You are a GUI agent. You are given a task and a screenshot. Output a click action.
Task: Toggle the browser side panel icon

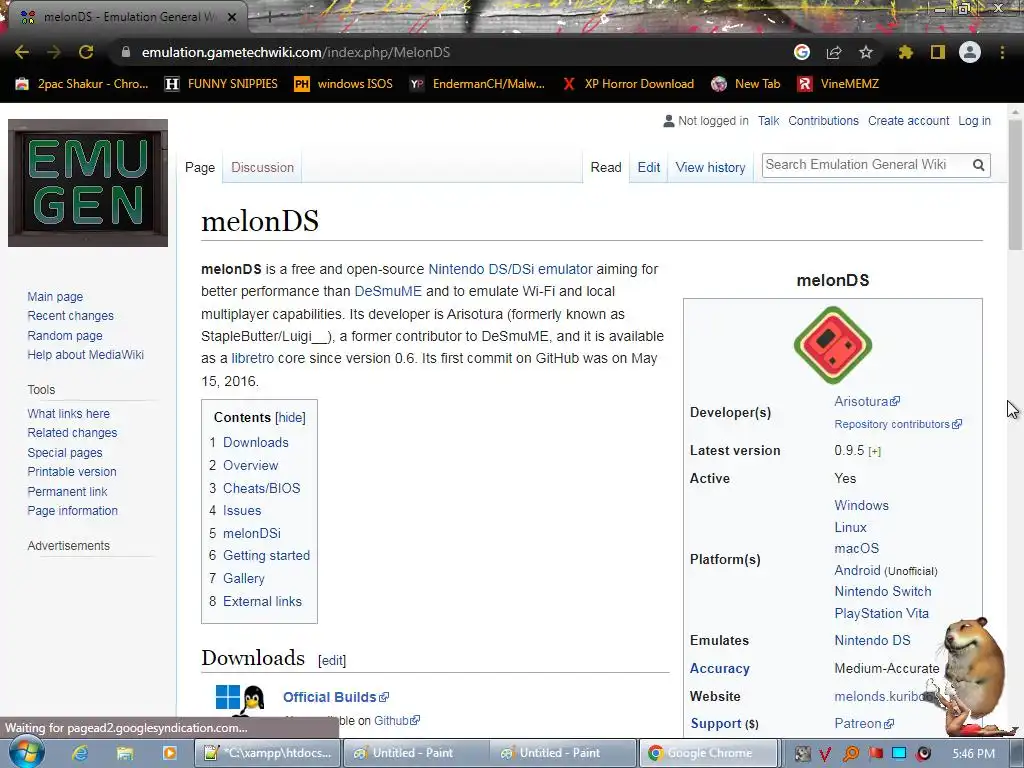(x=938, y=52)
